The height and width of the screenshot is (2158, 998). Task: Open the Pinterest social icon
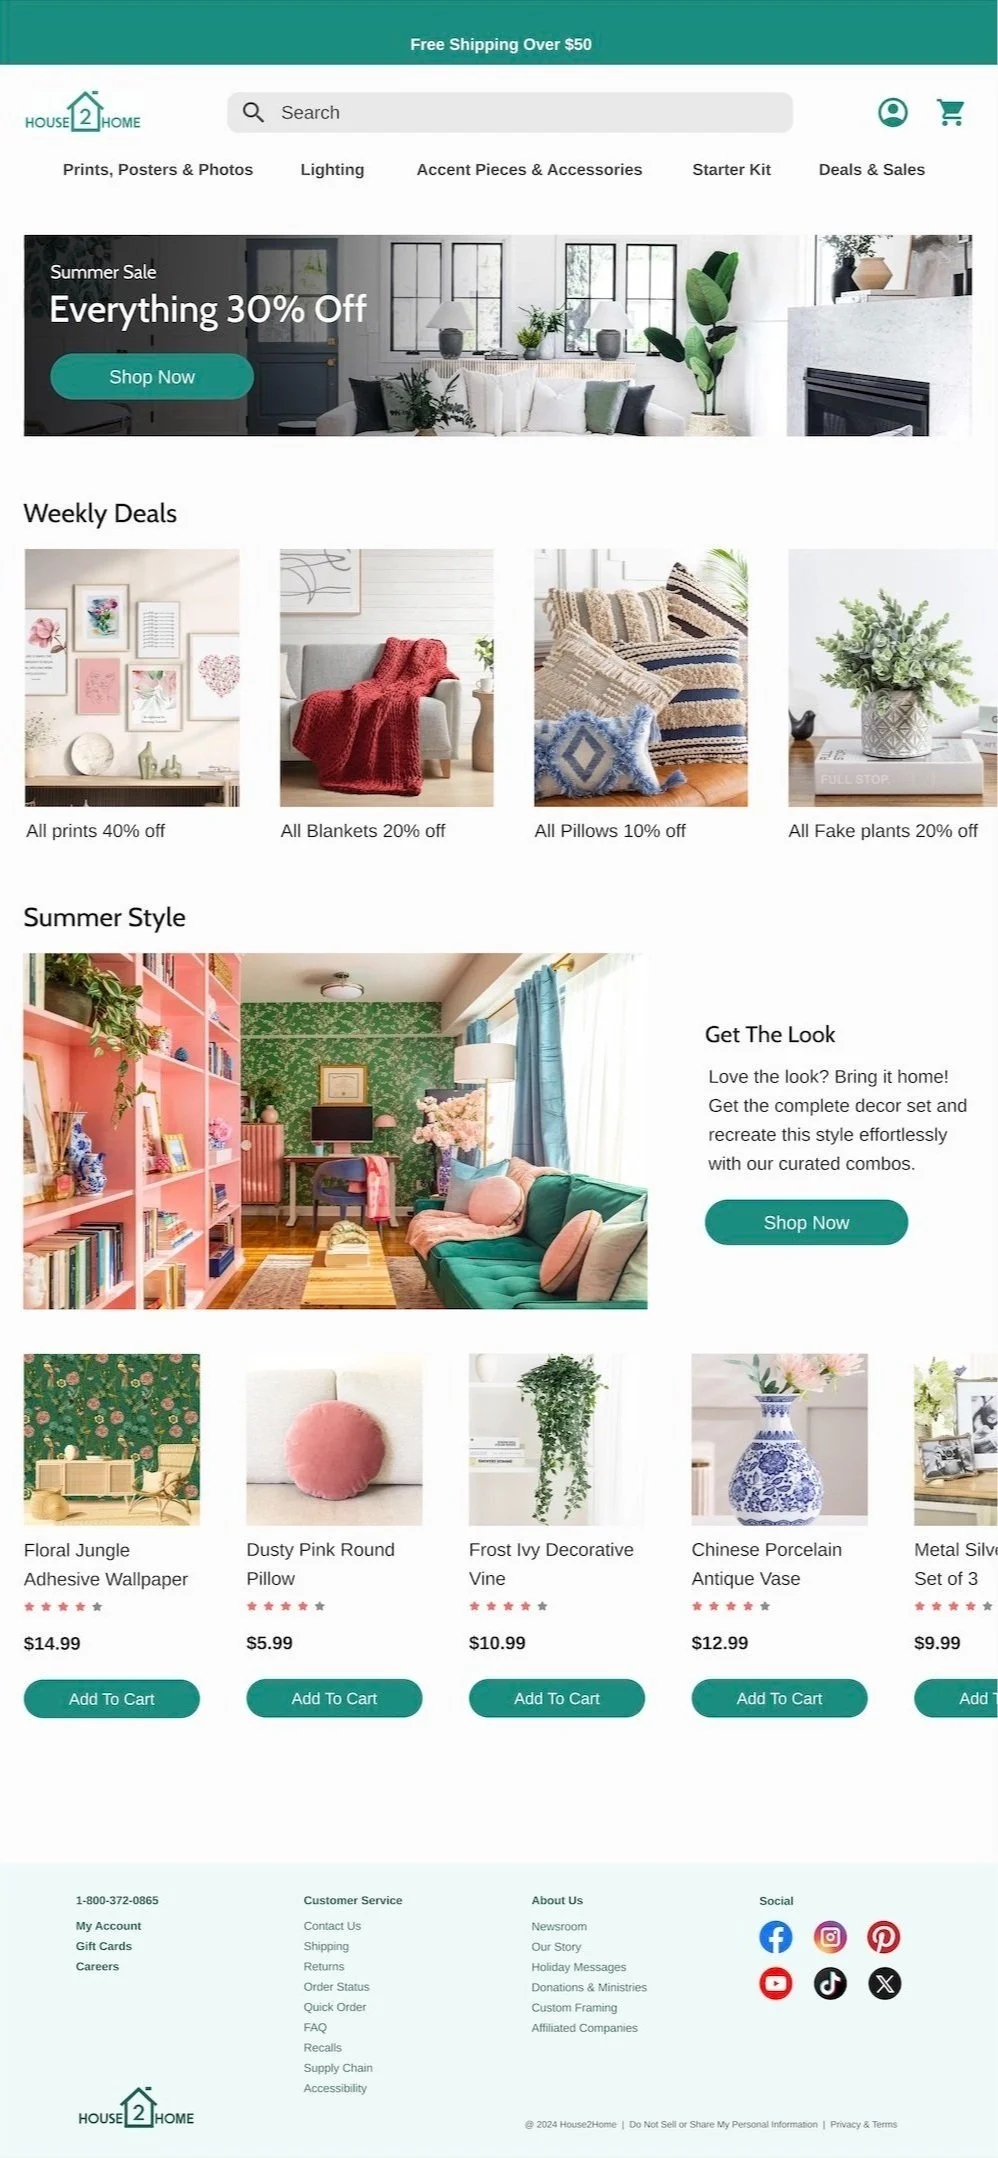[884, 1937]
